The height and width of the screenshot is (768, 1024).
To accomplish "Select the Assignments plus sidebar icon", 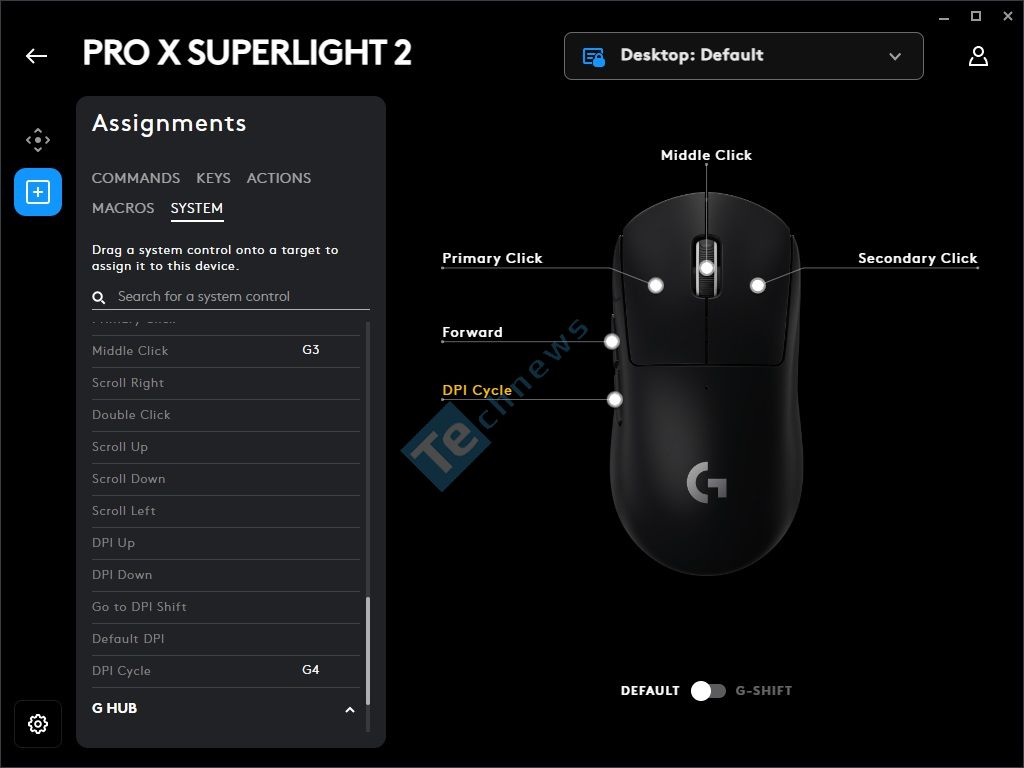I will [38, 192].
